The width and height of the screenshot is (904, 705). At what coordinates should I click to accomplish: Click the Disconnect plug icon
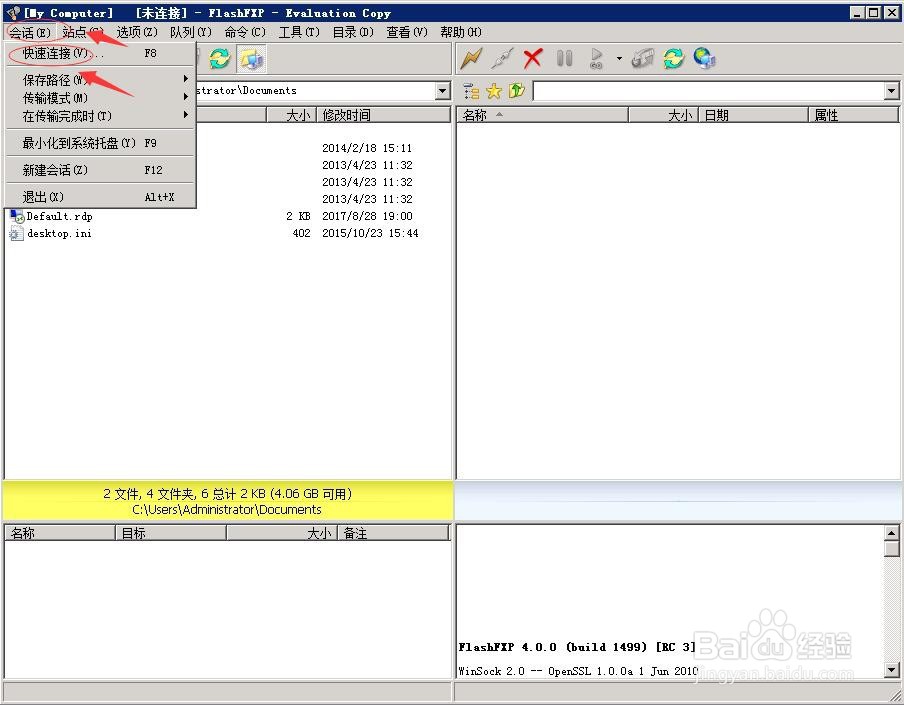tap(502, 58)
